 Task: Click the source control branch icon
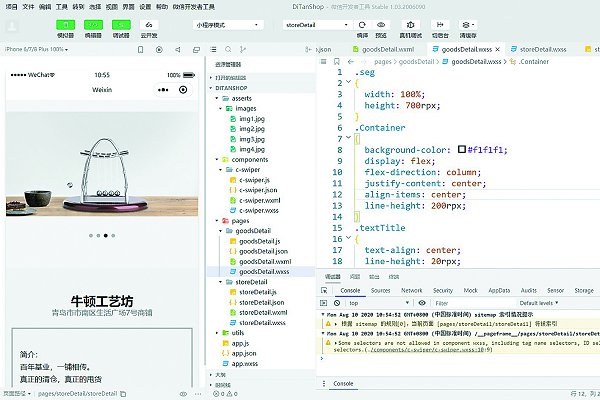click(x=243, y=49)
